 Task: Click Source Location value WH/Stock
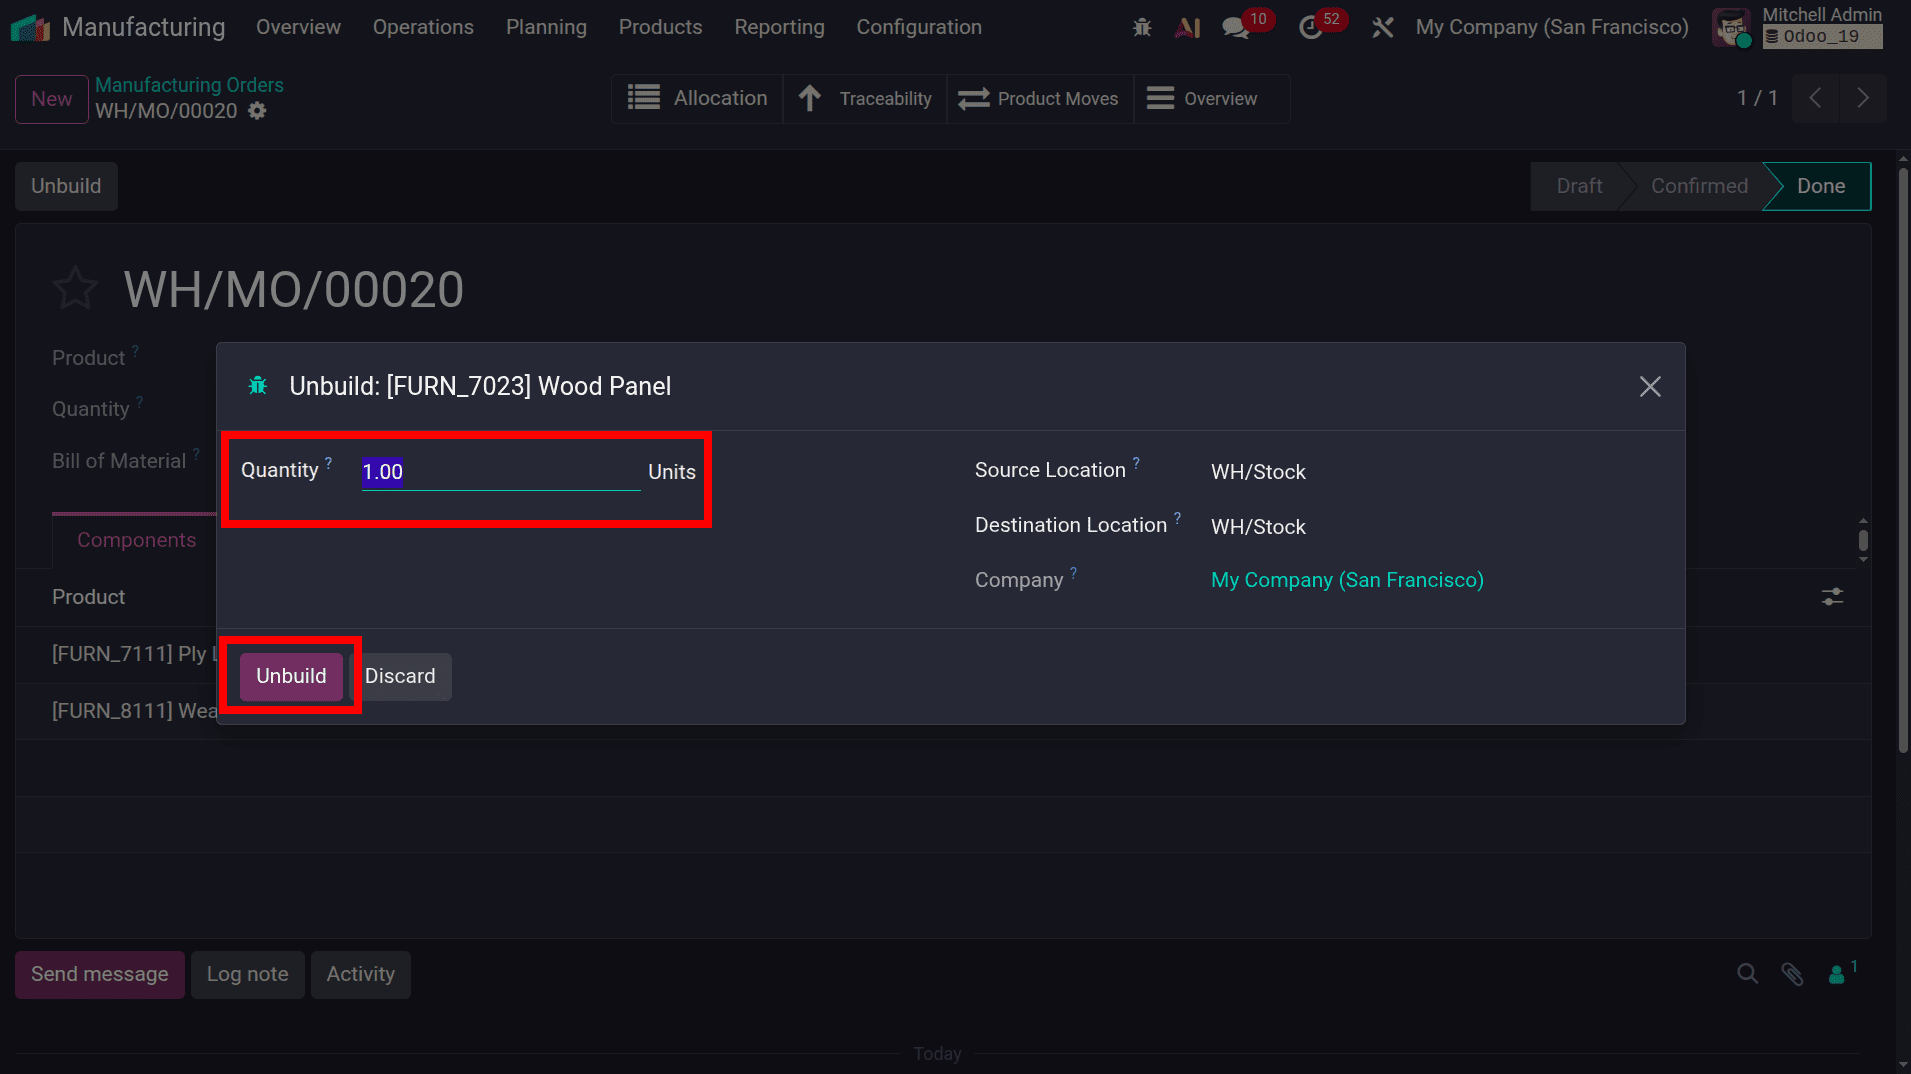point(1258,472)
